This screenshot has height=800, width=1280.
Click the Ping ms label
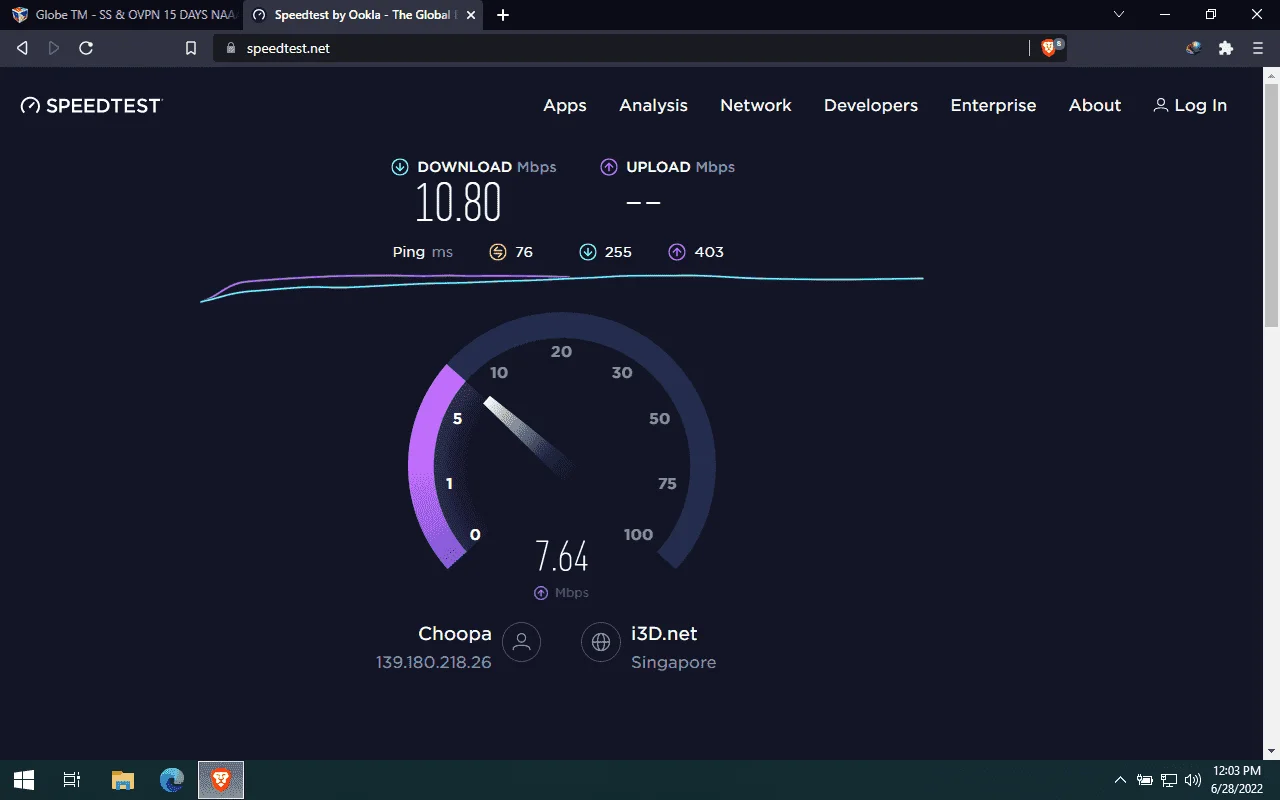423,252
